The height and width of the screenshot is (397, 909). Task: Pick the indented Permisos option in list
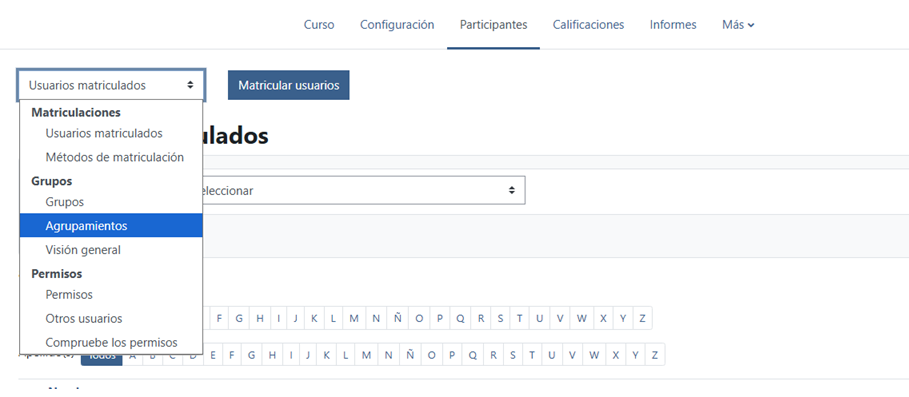pos(111,294)
